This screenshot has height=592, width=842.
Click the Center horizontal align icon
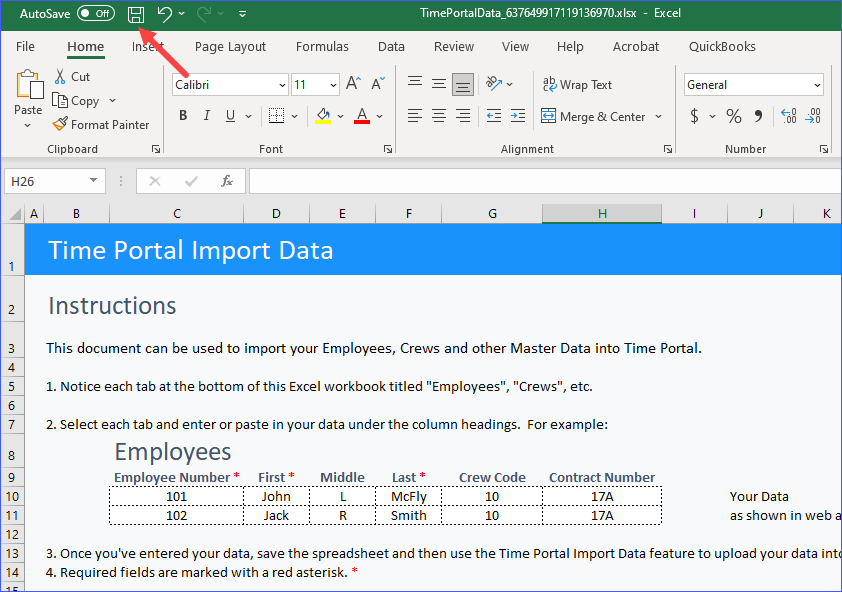click(439, 115)
